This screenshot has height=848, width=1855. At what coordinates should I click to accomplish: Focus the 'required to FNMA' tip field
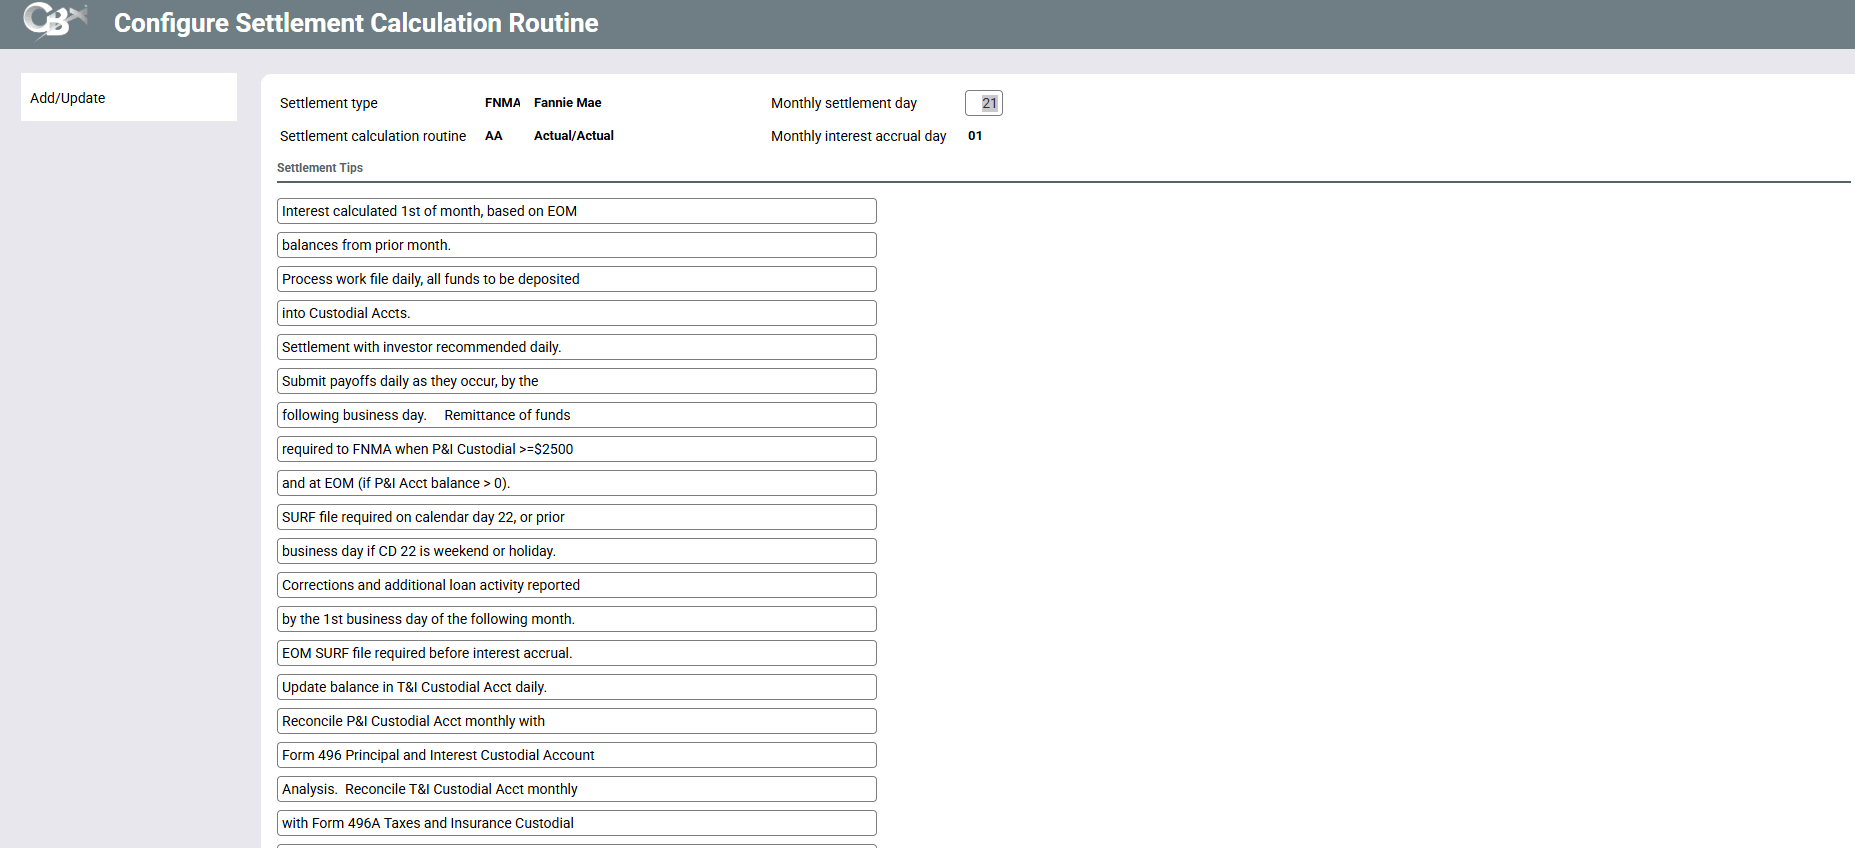point(576,449)
